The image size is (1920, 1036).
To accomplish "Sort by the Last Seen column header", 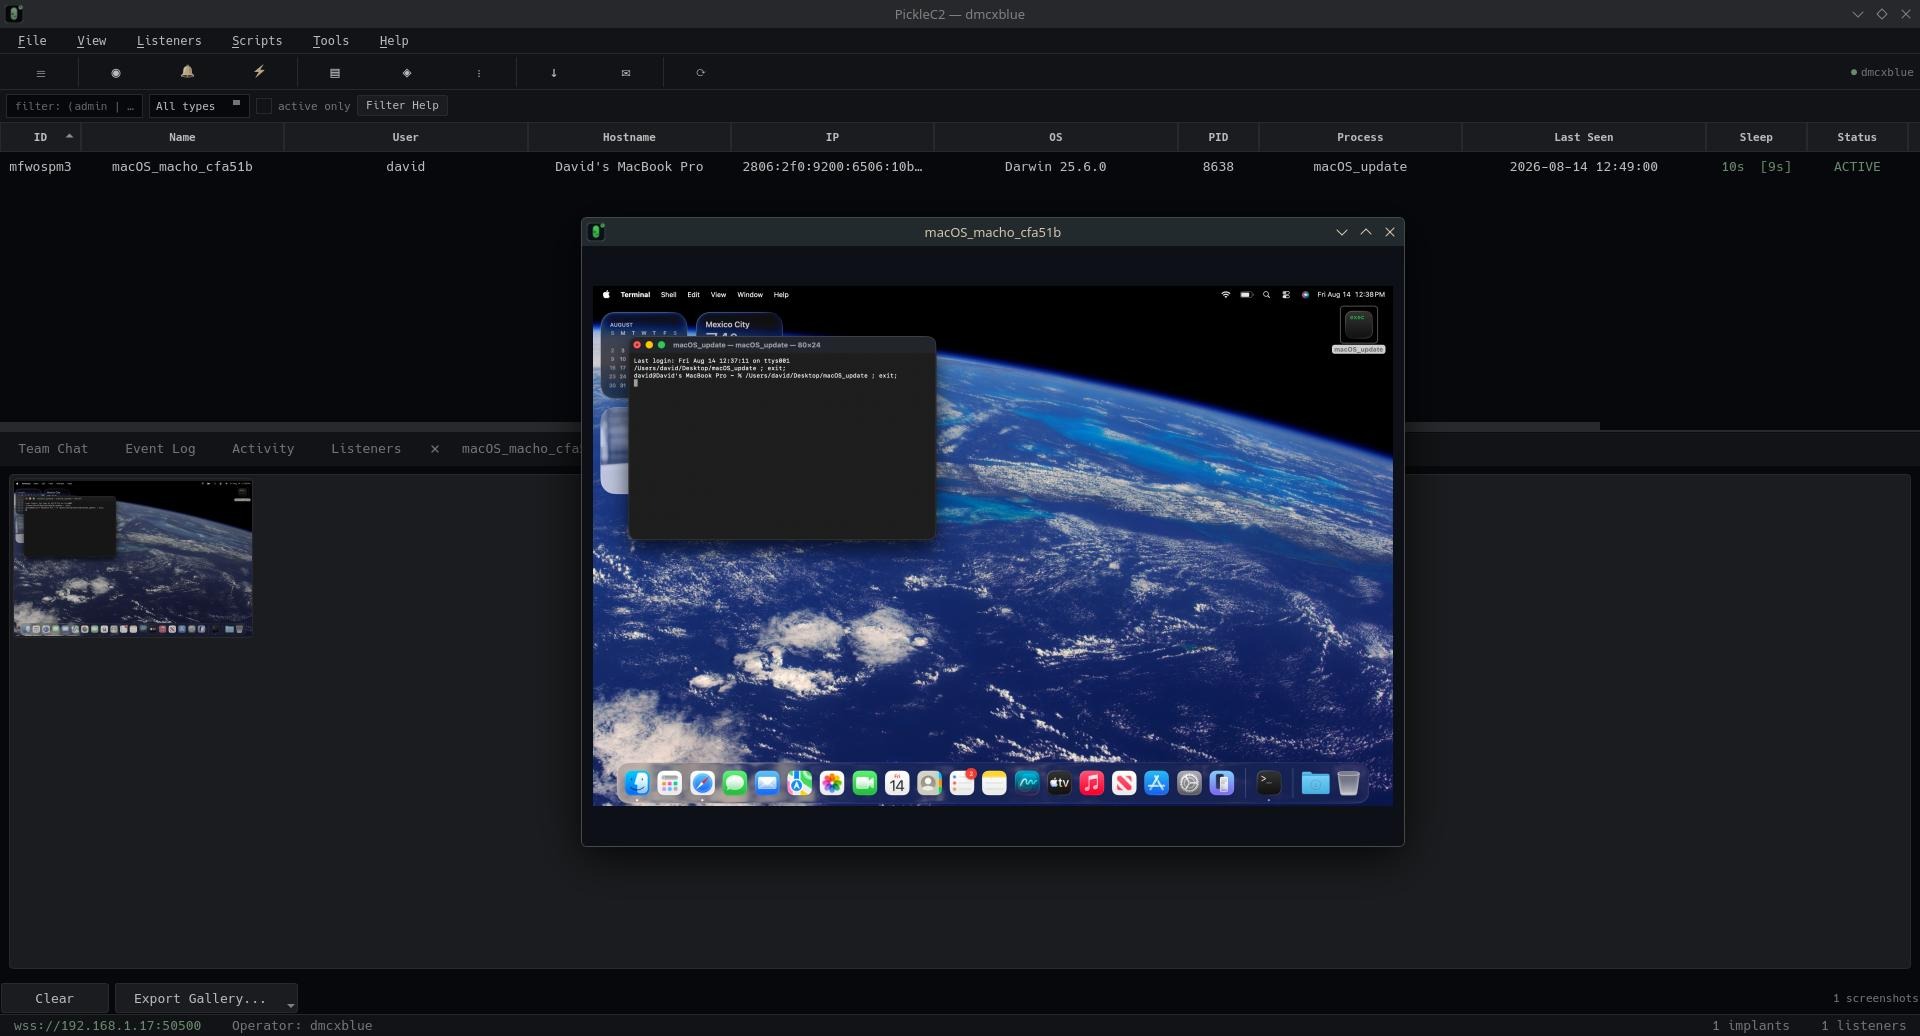I will [1583, 137].
